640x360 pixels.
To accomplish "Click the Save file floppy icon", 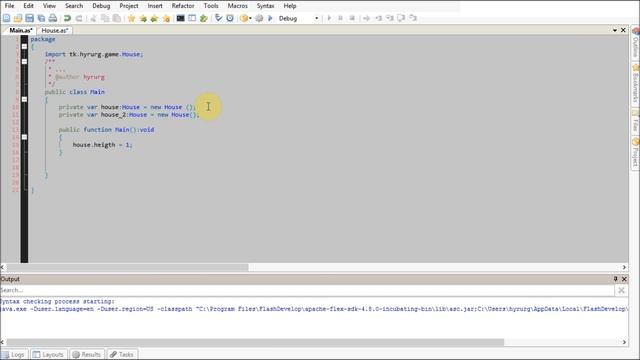I will pos(29,18).
